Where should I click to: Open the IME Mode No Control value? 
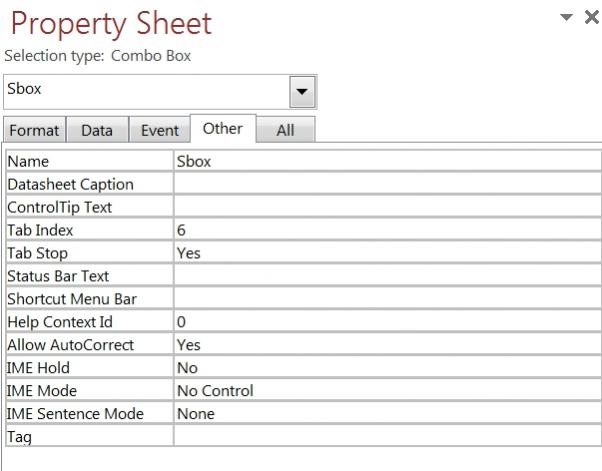(387, 391)
